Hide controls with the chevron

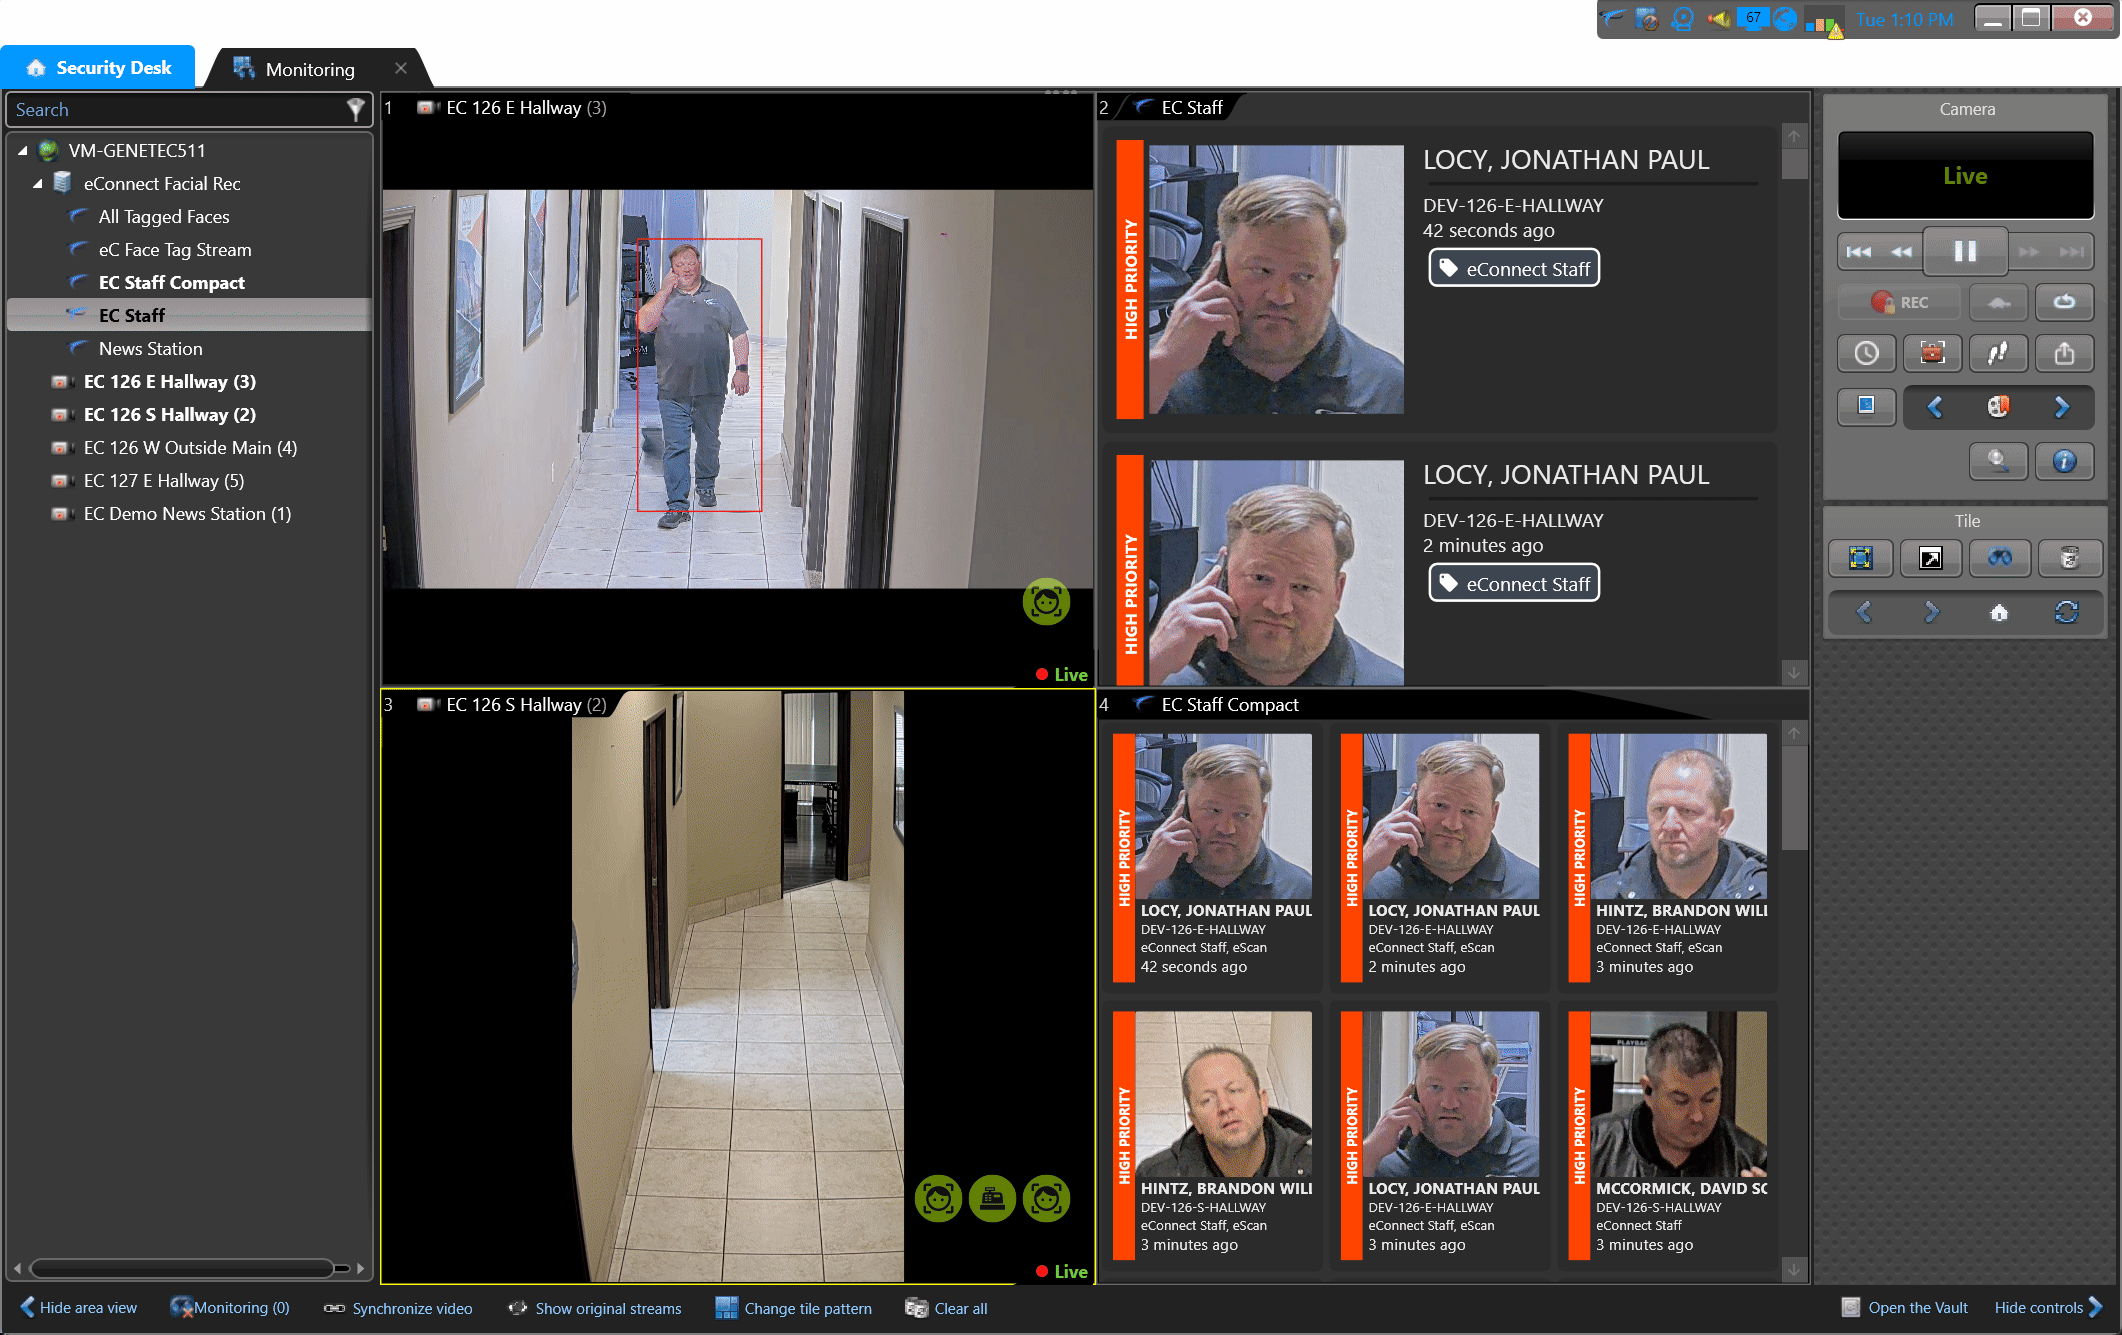click(2095, 1308)
